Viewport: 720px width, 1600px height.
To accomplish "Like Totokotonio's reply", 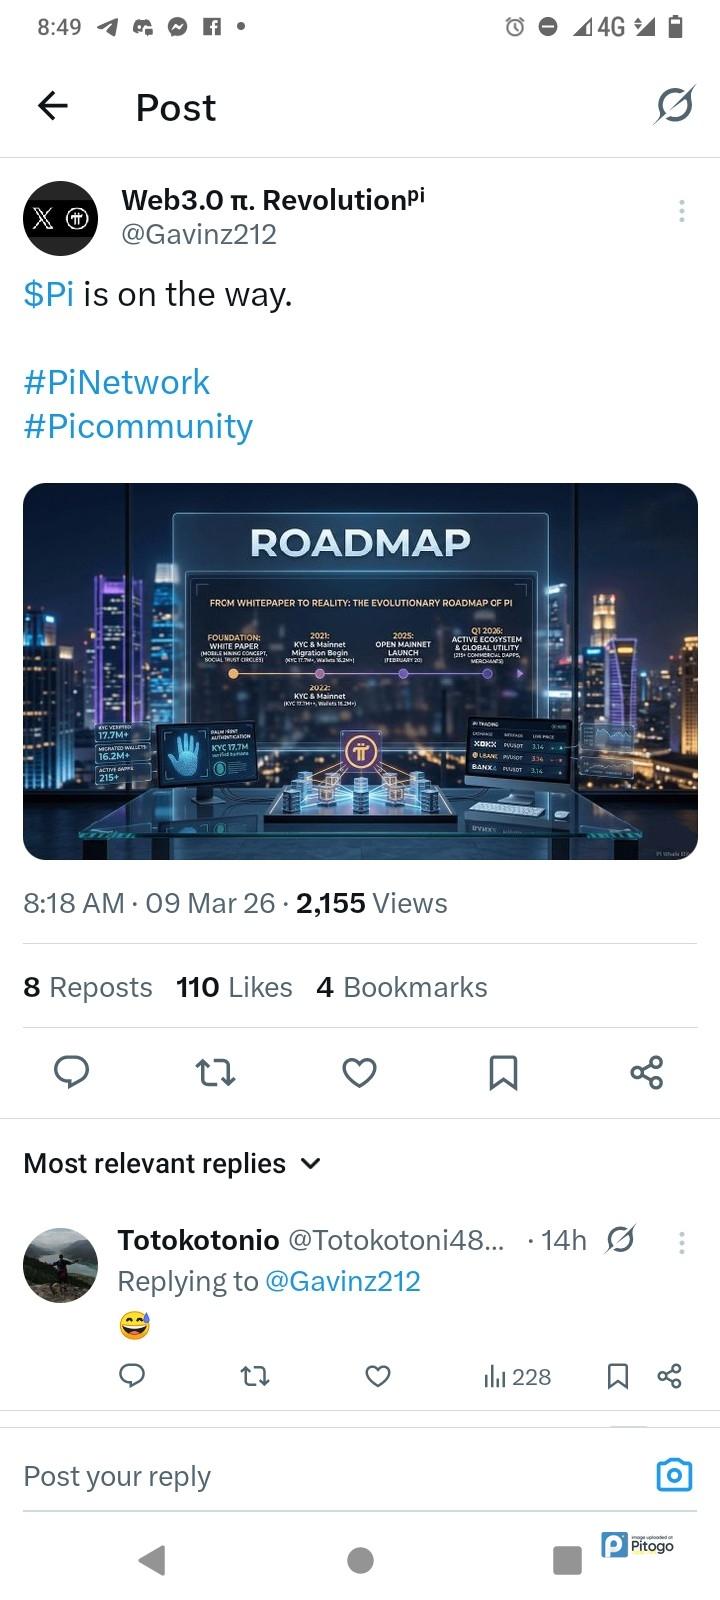I will (378, 1377).
